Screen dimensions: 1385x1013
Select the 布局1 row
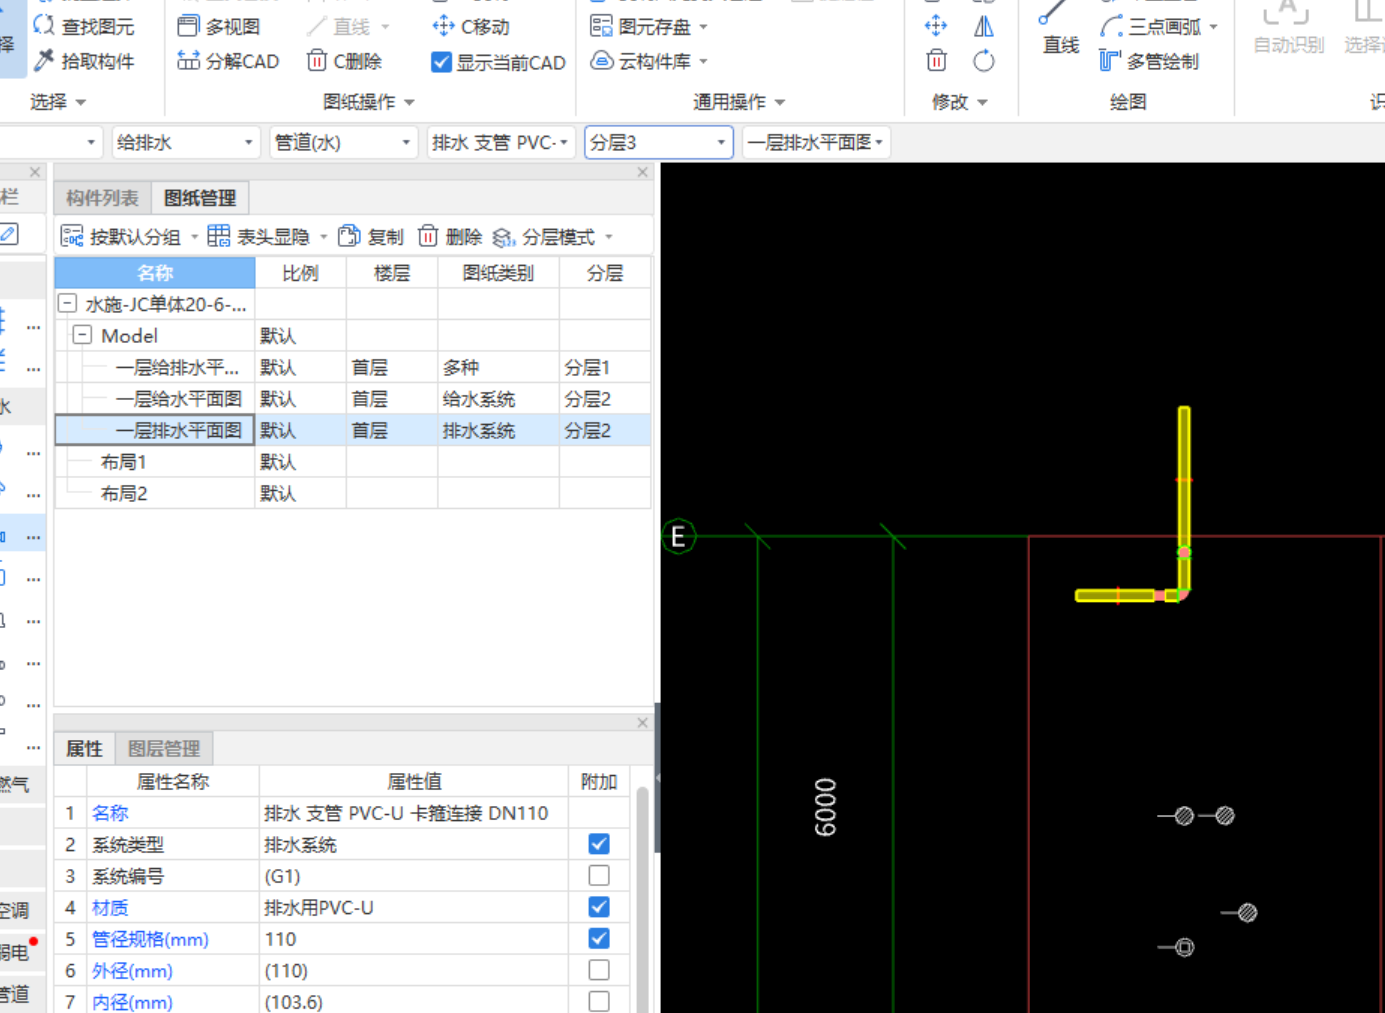pyautogui.click(x=353, y=462)
